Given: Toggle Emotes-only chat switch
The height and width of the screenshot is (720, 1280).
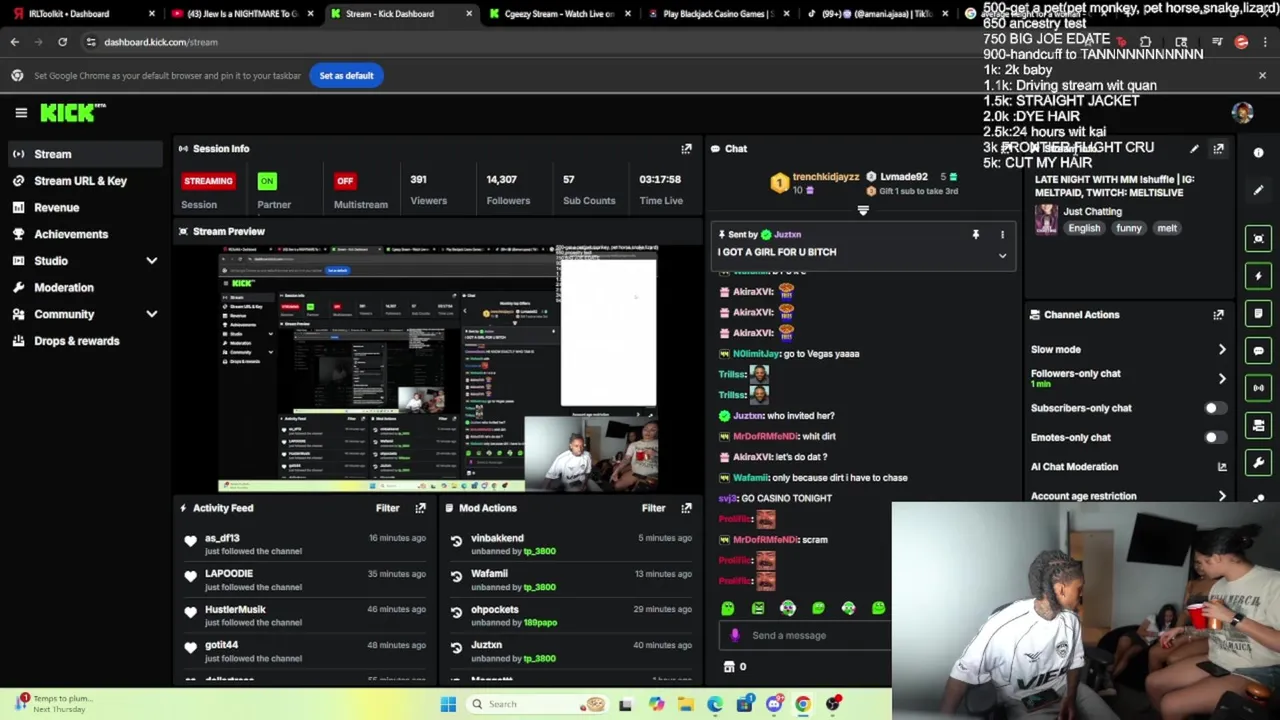Looking at the screenshot, I should 1214,437.
